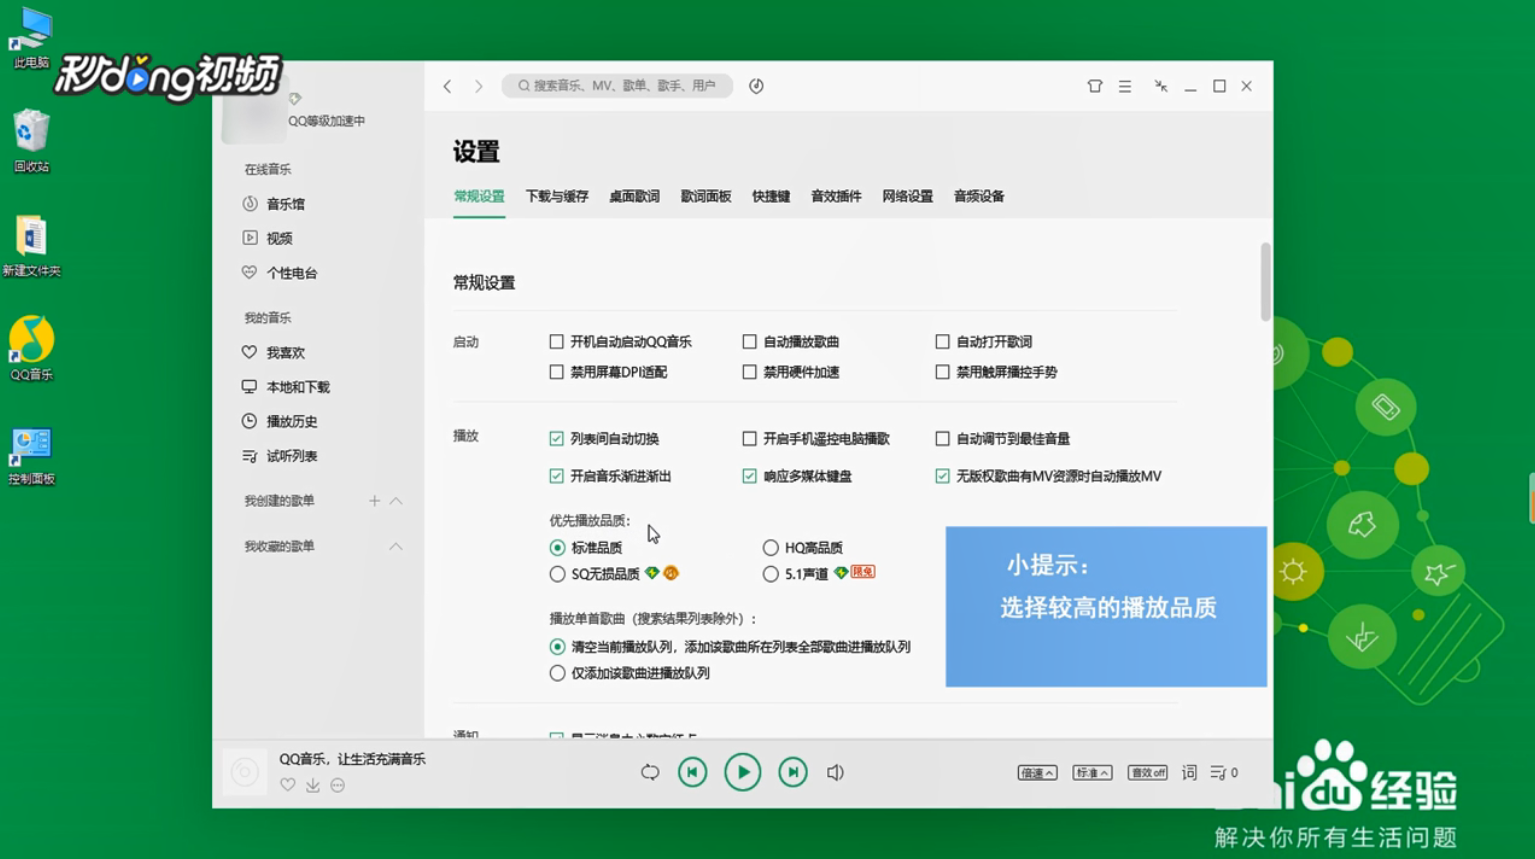Open 回收站 desktop icon
1535x859 pixels.
pyautogui.click(x=31, y=141)
